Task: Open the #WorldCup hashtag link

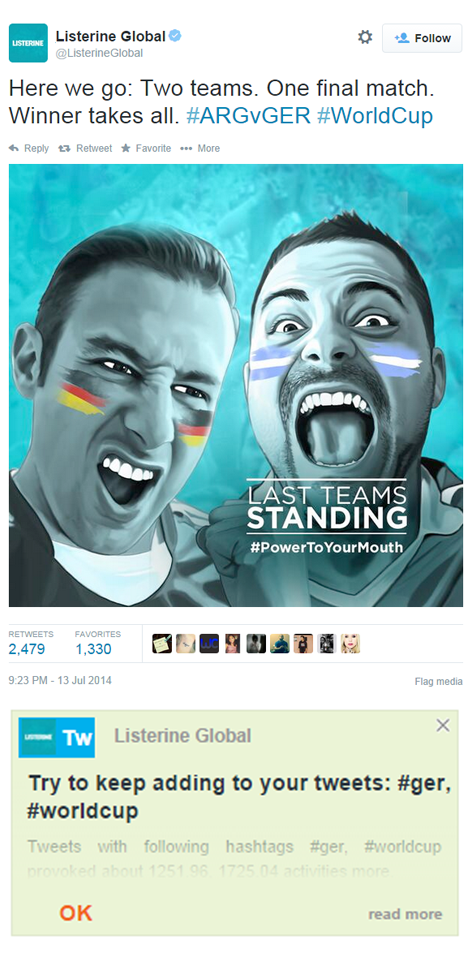Action: 375,115
